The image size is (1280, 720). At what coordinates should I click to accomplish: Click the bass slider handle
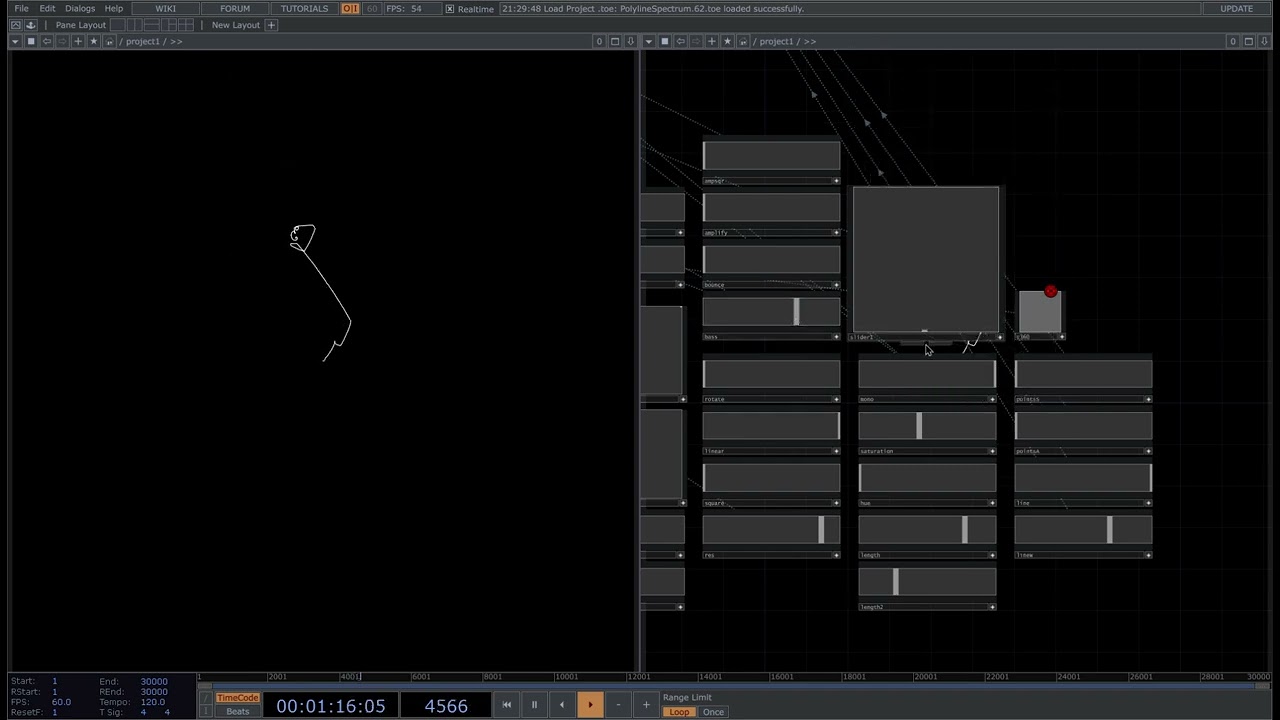[796, 311]
